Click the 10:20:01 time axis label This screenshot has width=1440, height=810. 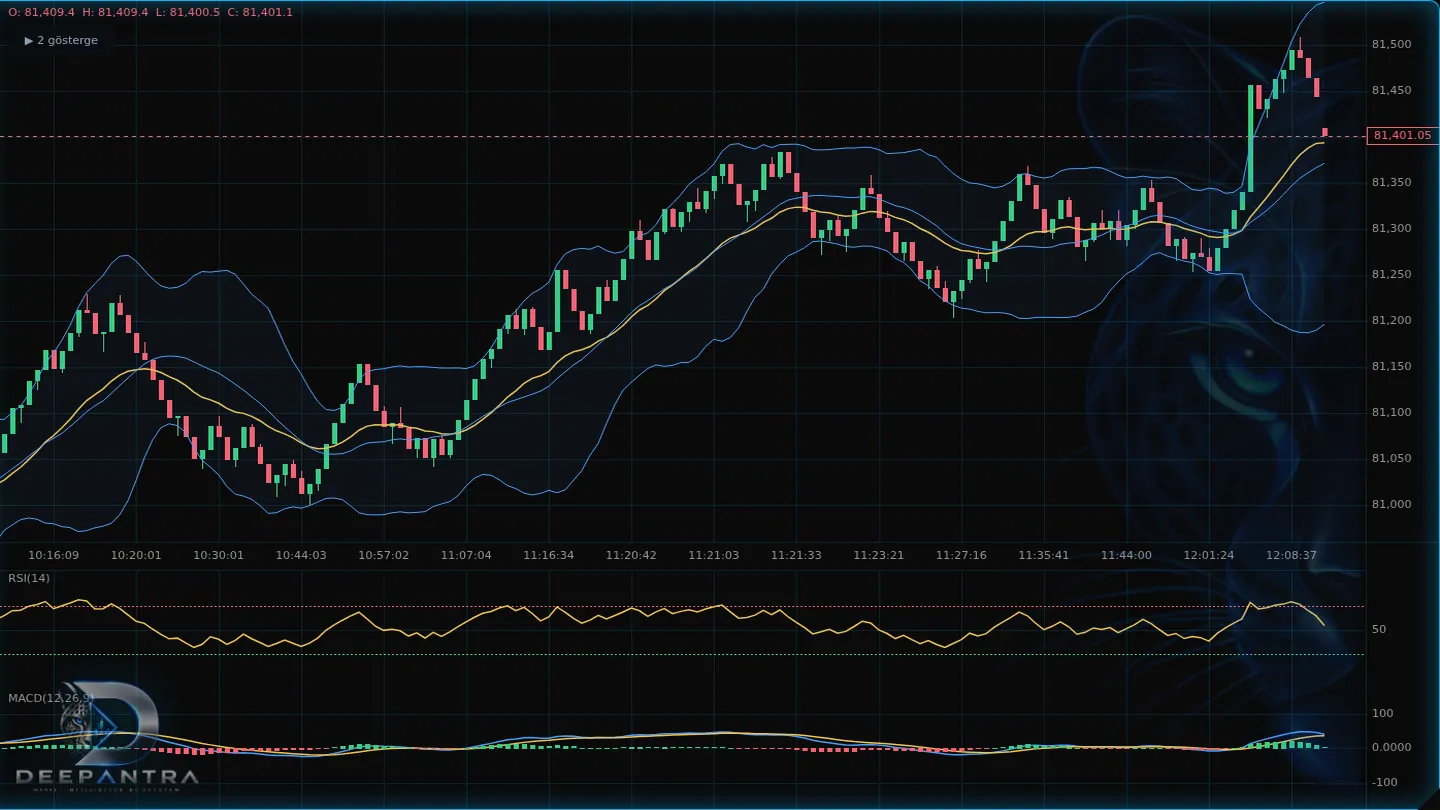point(136,555)
